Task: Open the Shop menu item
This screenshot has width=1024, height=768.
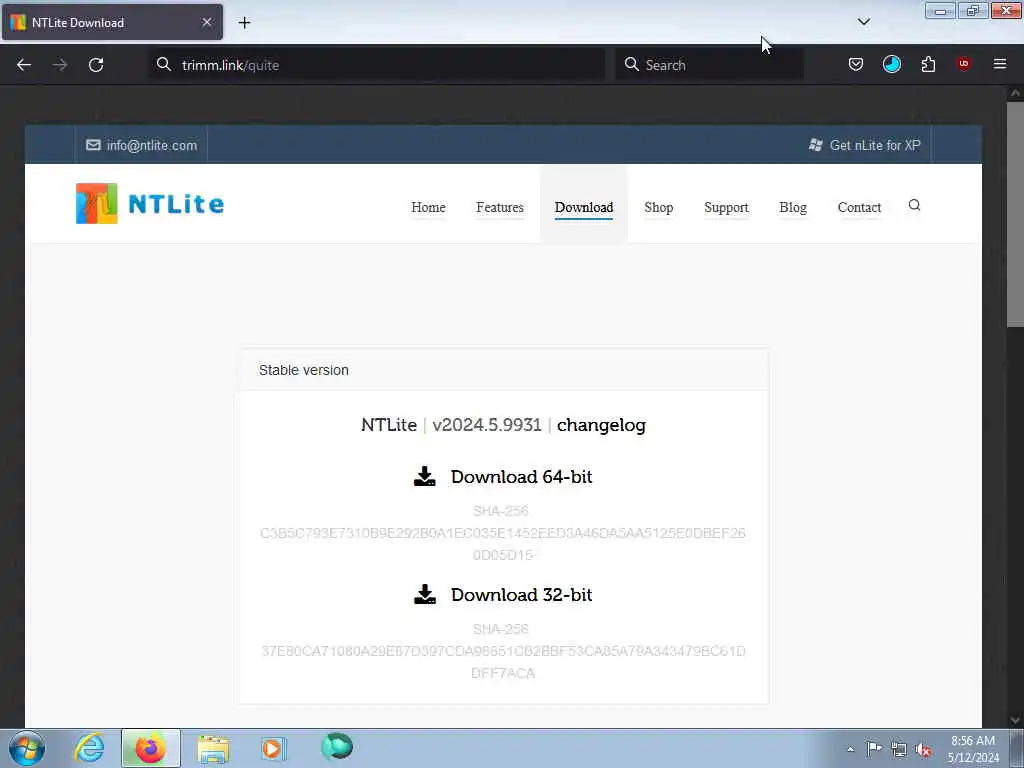Action: [x=658, y=207]
